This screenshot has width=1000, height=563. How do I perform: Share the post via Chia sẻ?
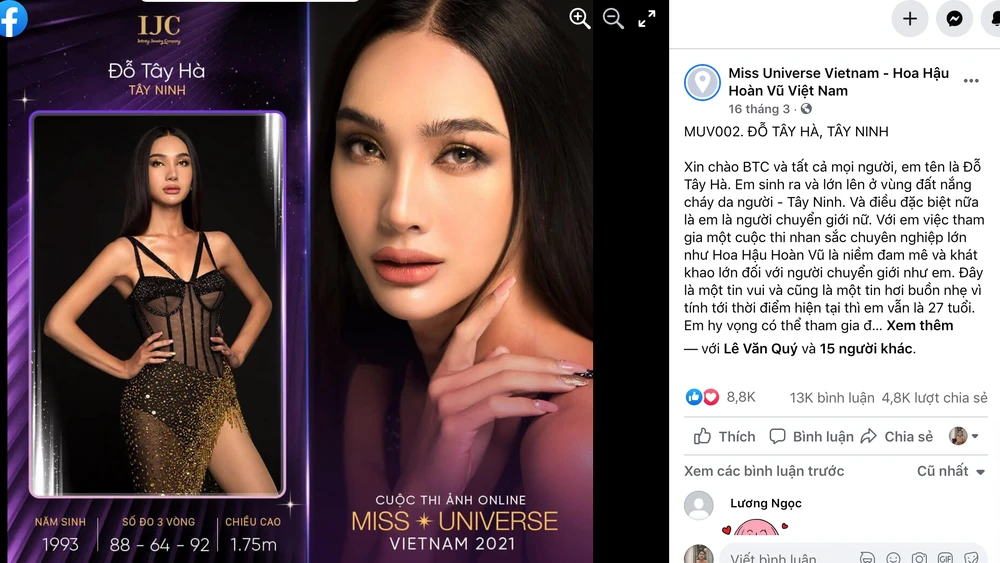(897, 437)
